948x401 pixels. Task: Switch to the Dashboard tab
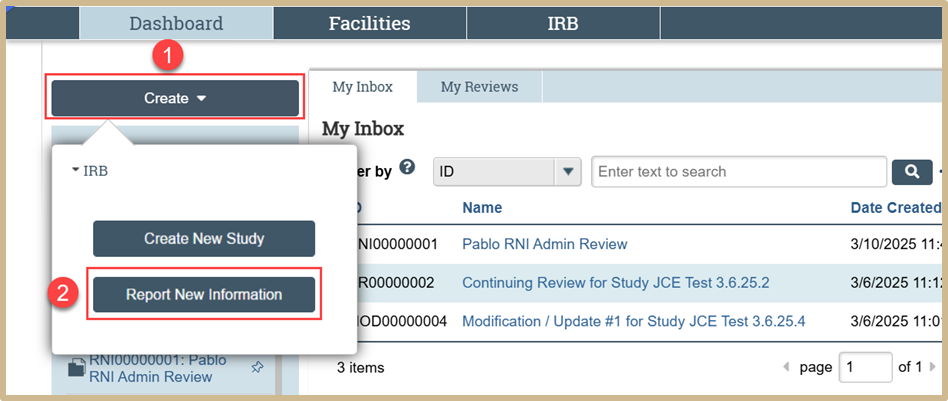(x=176, y=23)
